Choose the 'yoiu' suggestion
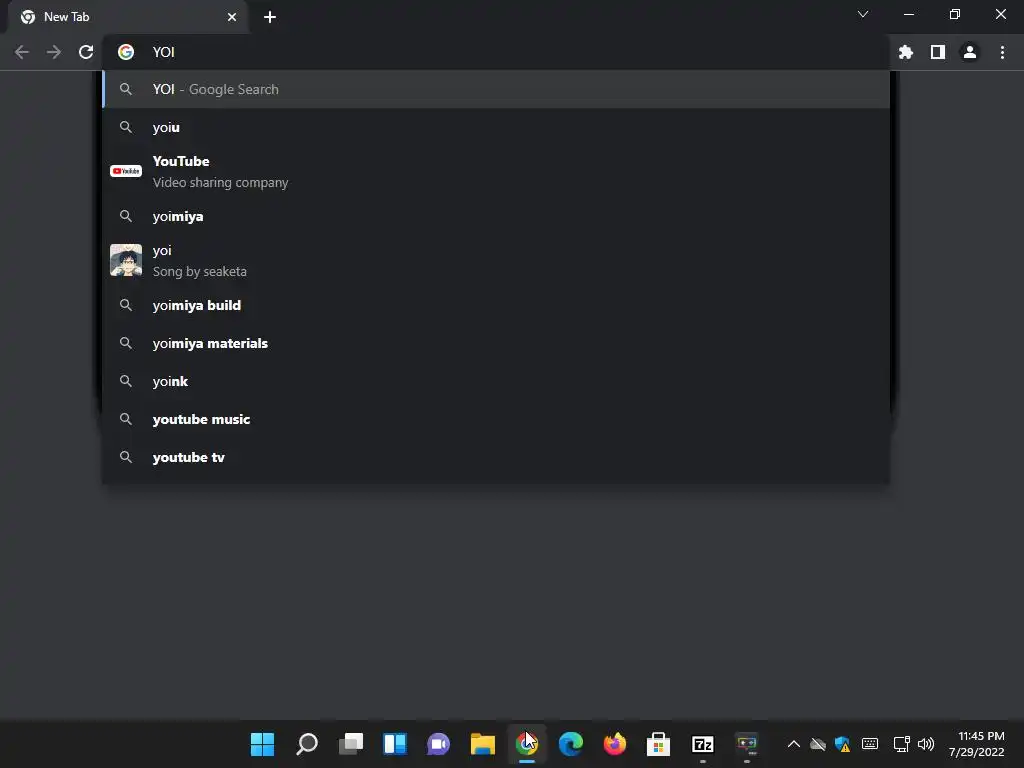 point(496,127)
